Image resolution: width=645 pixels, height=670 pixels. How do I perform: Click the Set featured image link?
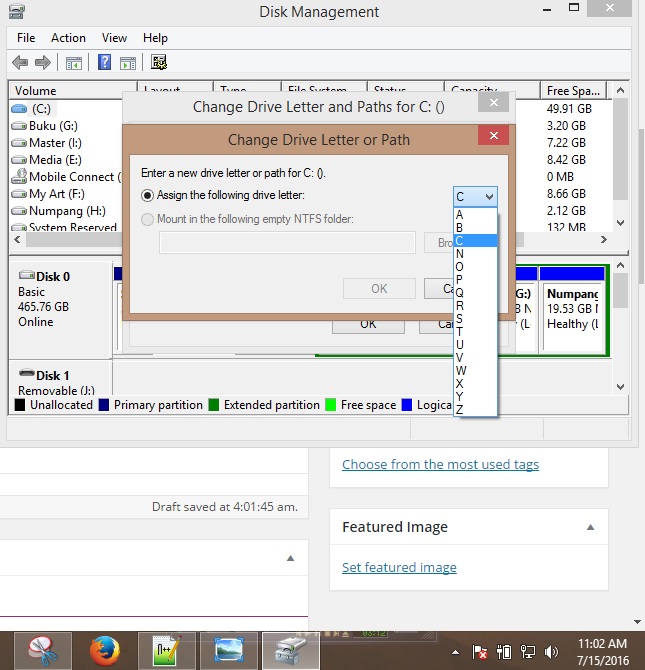pyautogui.click(x=399, y=567)
